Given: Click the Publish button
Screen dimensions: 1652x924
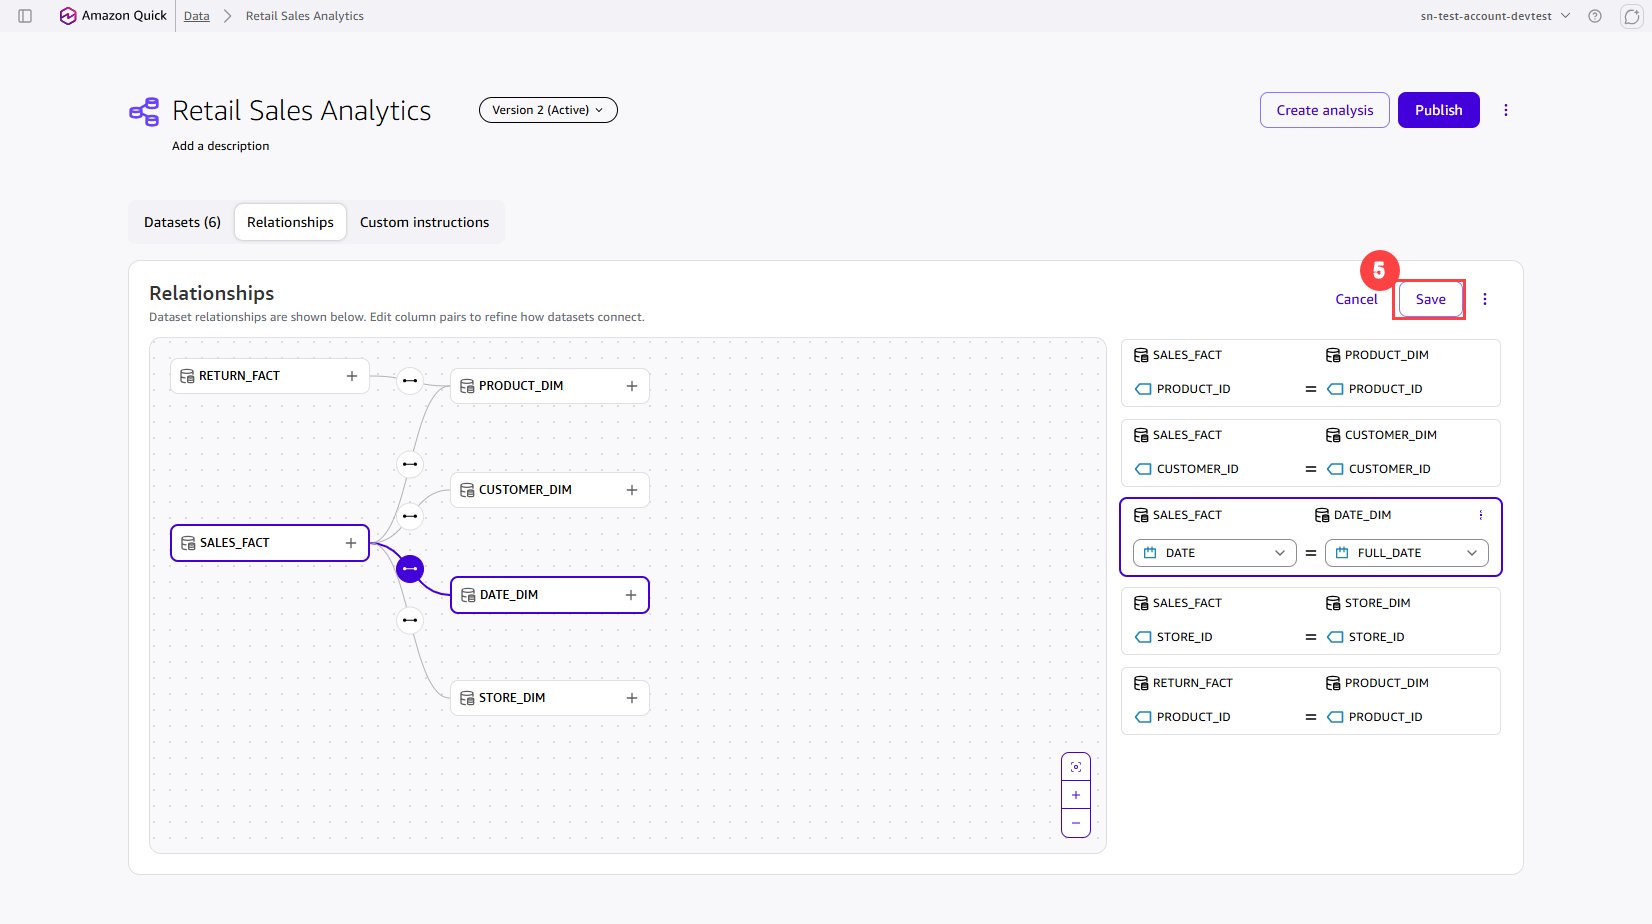Looking at the screenshot, I should click(1438, 110).
